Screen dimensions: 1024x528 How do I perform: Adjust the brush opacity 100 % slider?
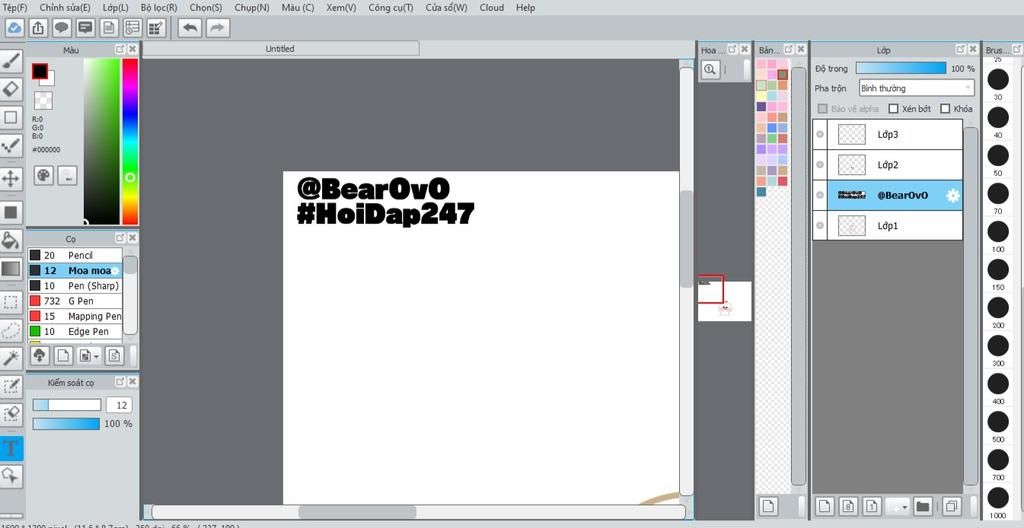[66, 424]
